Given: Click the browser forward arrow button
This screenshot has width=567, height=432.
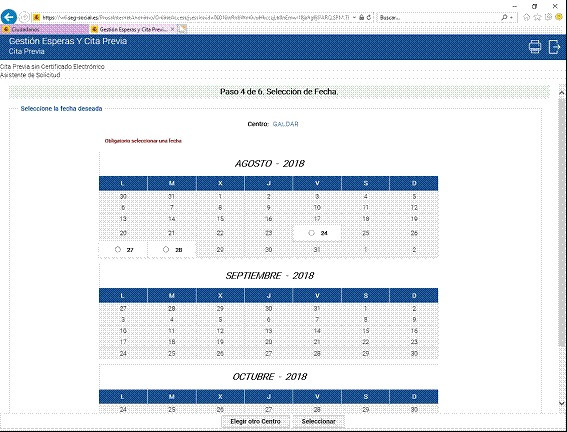Looking at the screenshot, I should (x=24, y=17).
